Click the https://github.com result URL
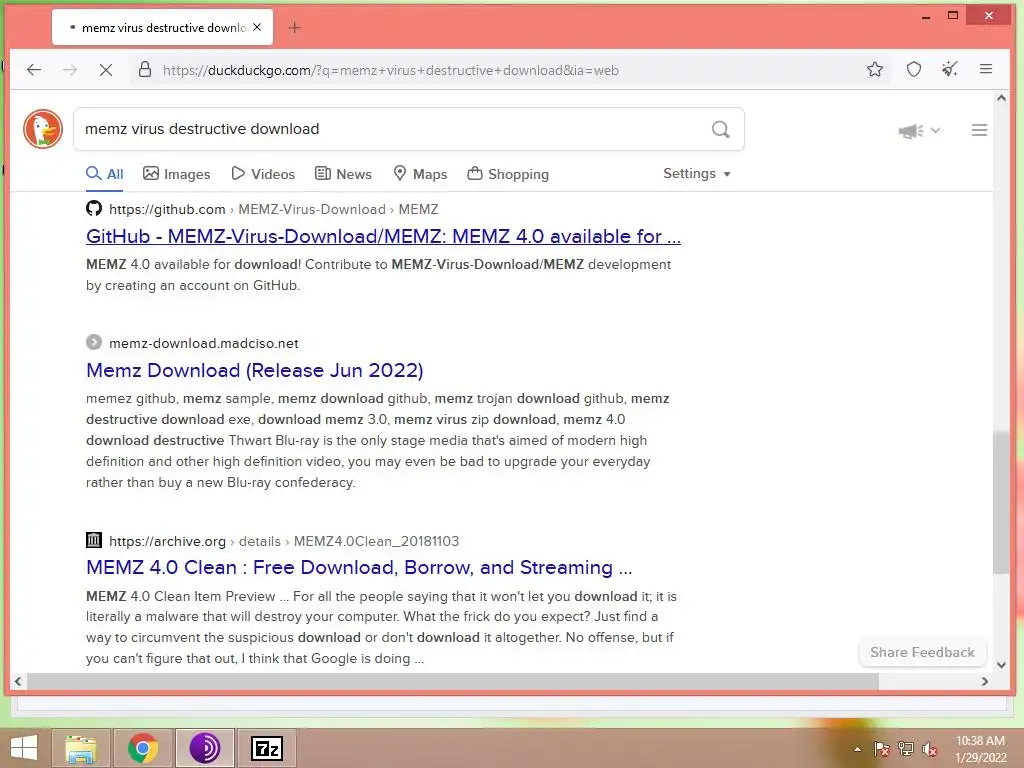Image resolution: width=1024 pixels, height=768 pixels. coord(167,209)
